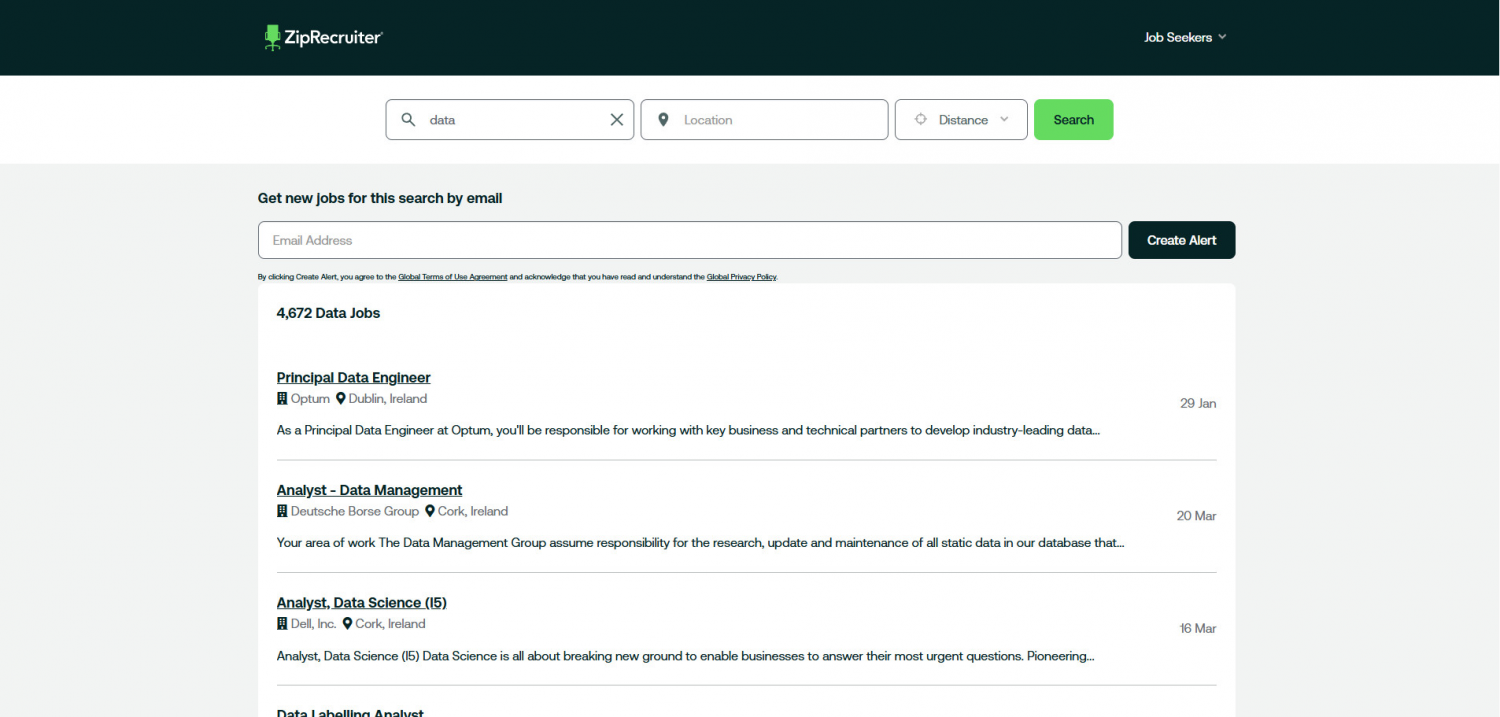Open the Distance dropdown
The height and width of the screenshot is (717, 1500).
pos(961,120)
